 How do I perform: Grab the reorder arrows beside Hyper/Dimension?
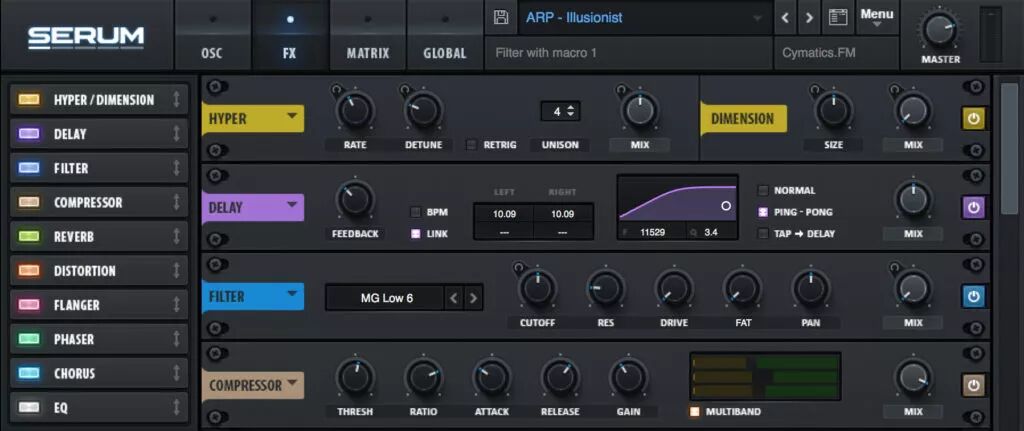pos(176,100)
